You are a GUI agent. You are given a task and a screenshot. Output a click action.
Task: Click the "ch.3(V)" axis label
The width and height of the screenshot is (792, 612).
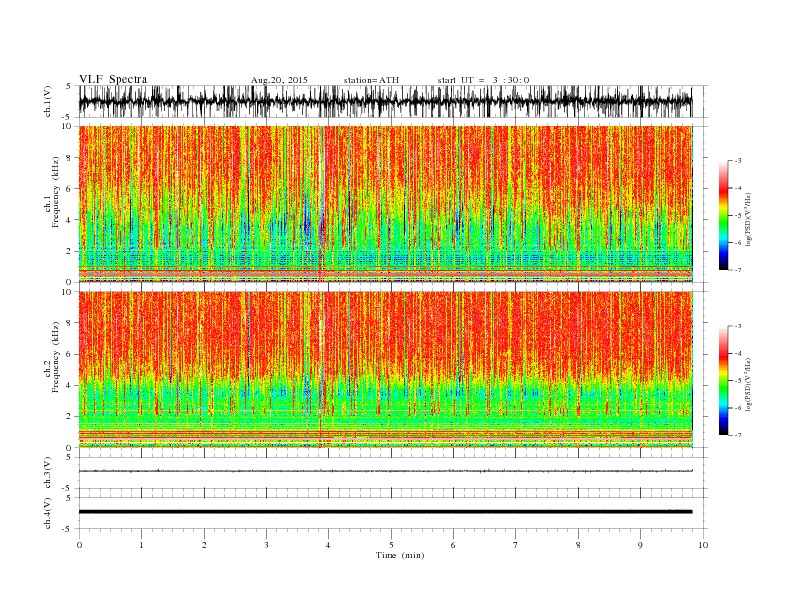point(48,473)
